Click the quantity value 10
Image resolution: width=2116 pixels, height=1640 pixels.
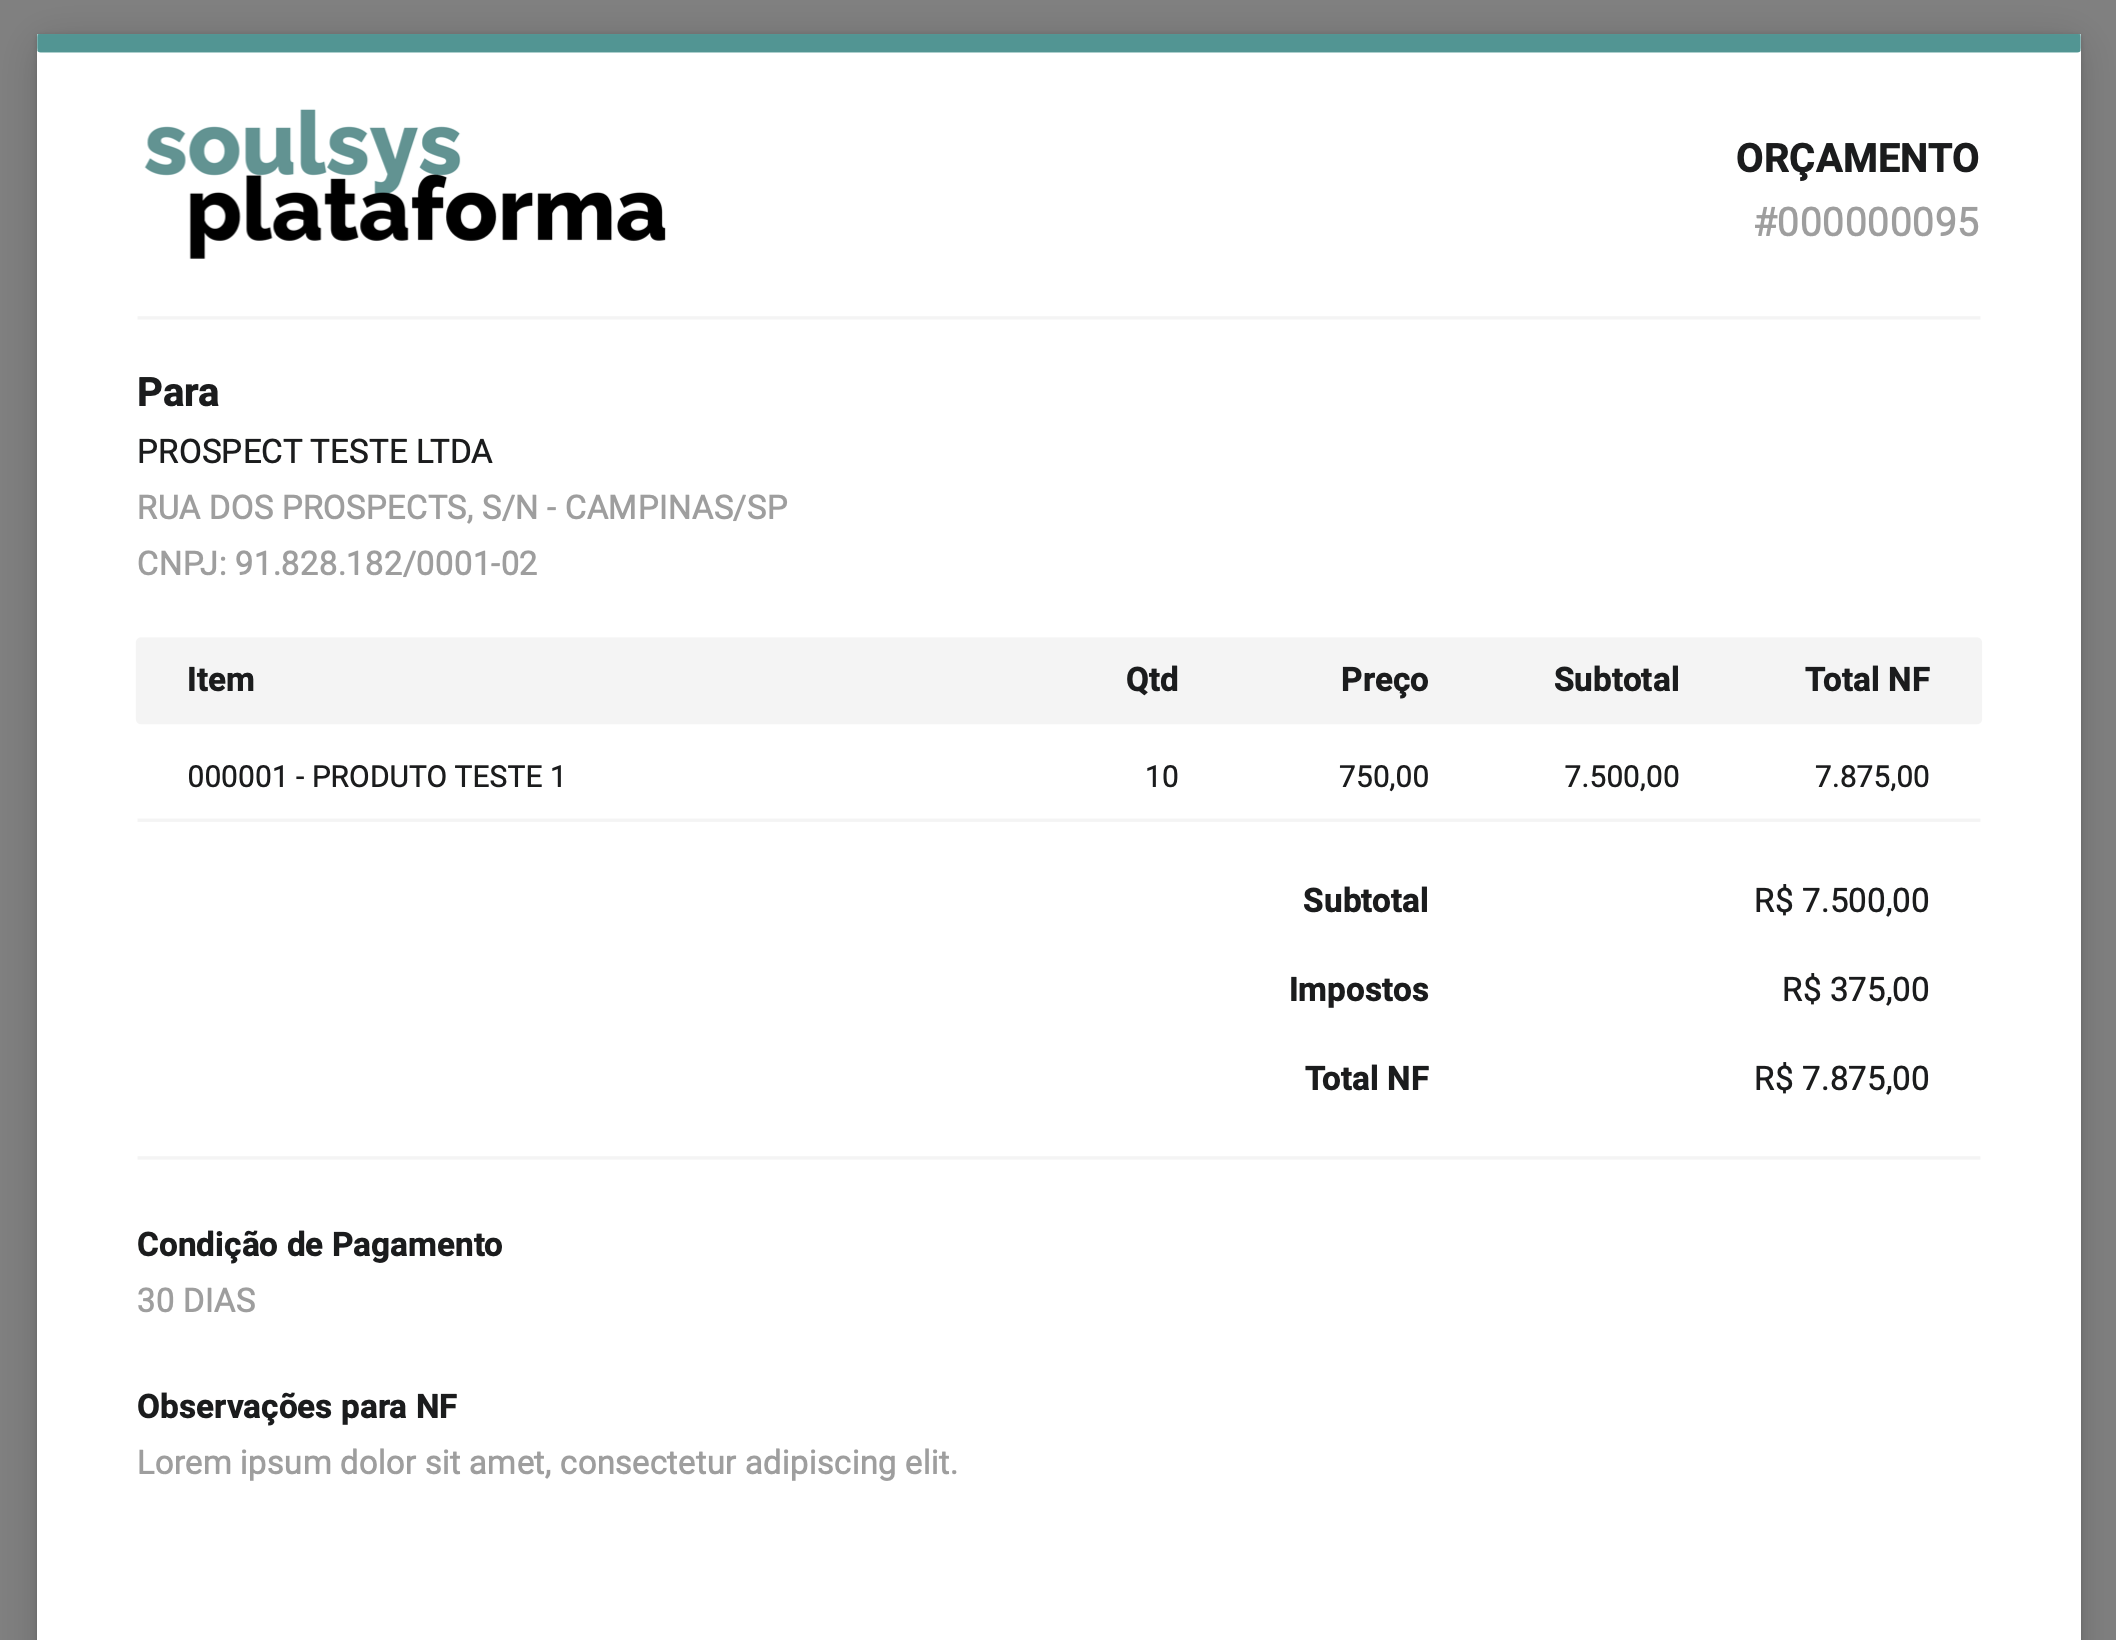[1161, 777]
